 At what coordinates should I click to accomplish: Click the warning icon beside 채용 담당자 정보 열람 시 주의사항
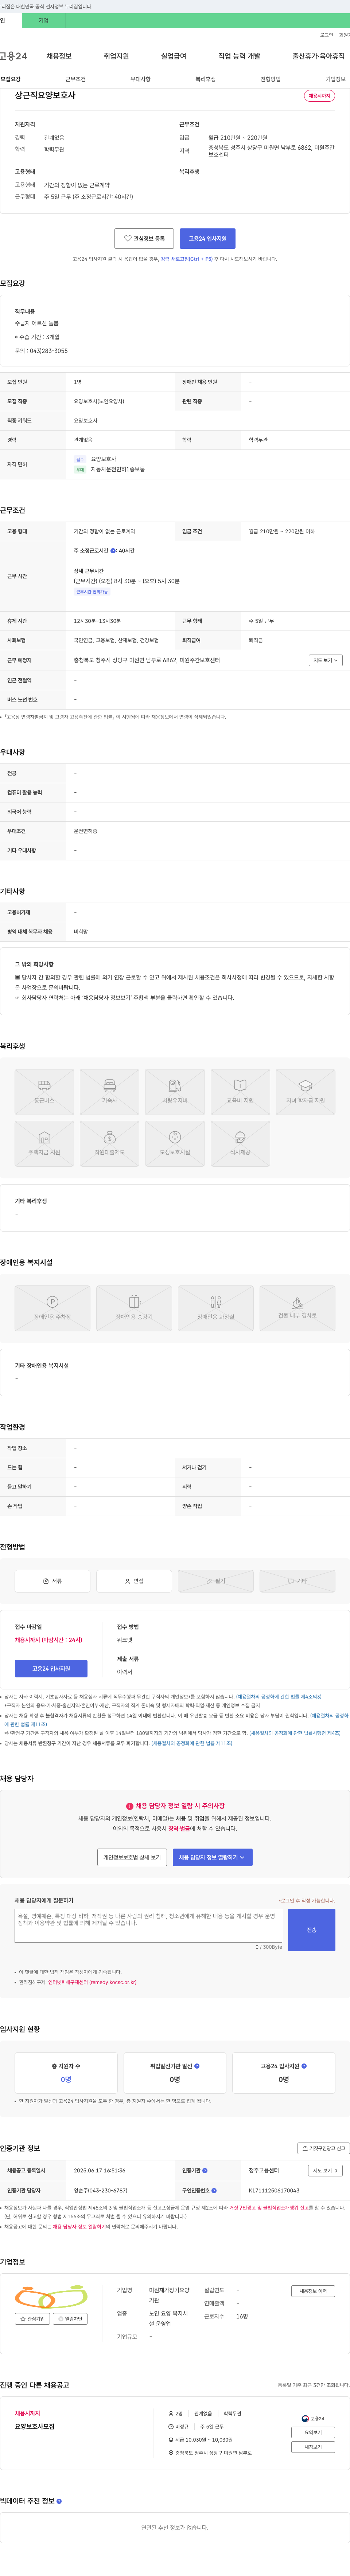click(130, 1806)
